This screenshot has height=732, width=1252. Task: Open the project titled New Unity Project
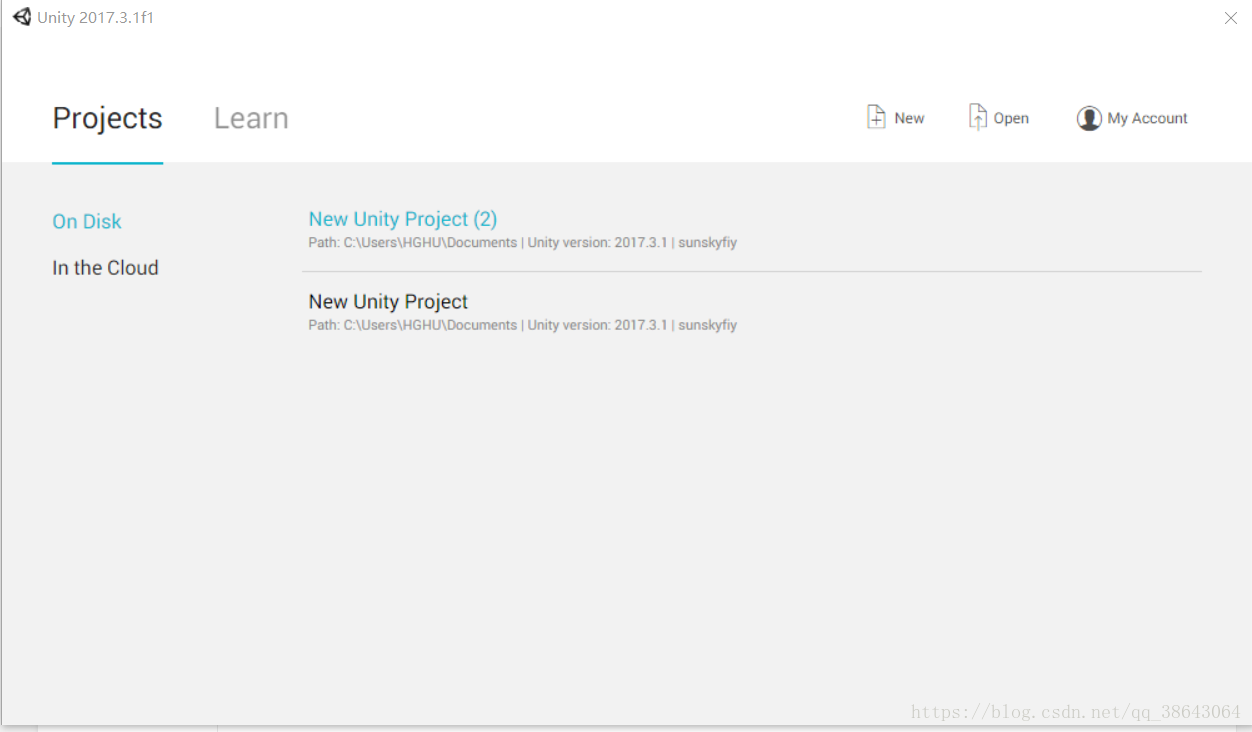point(388,301)
